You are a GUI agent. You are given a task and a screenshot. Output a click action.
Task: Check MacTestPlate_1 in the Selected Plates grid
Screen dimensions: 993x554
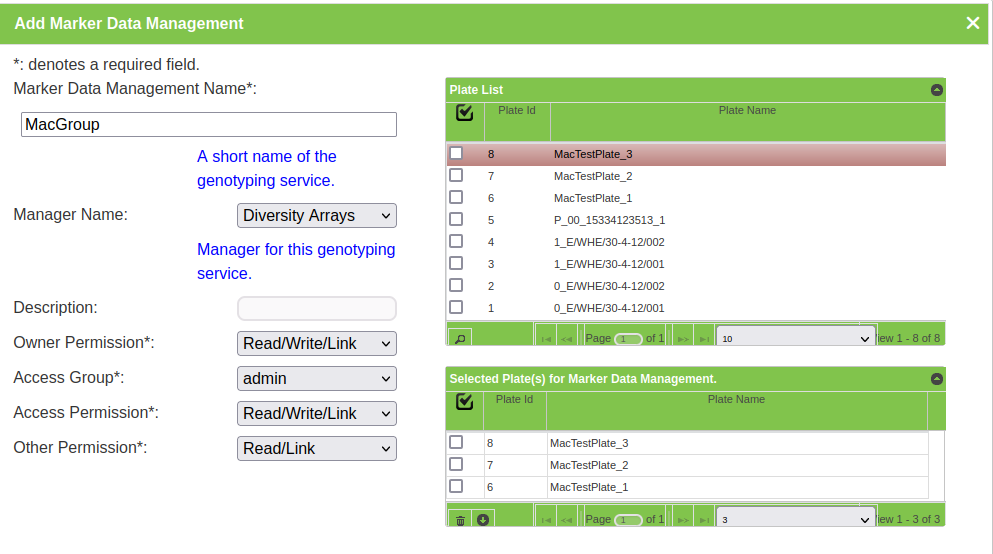pos(456,486)
